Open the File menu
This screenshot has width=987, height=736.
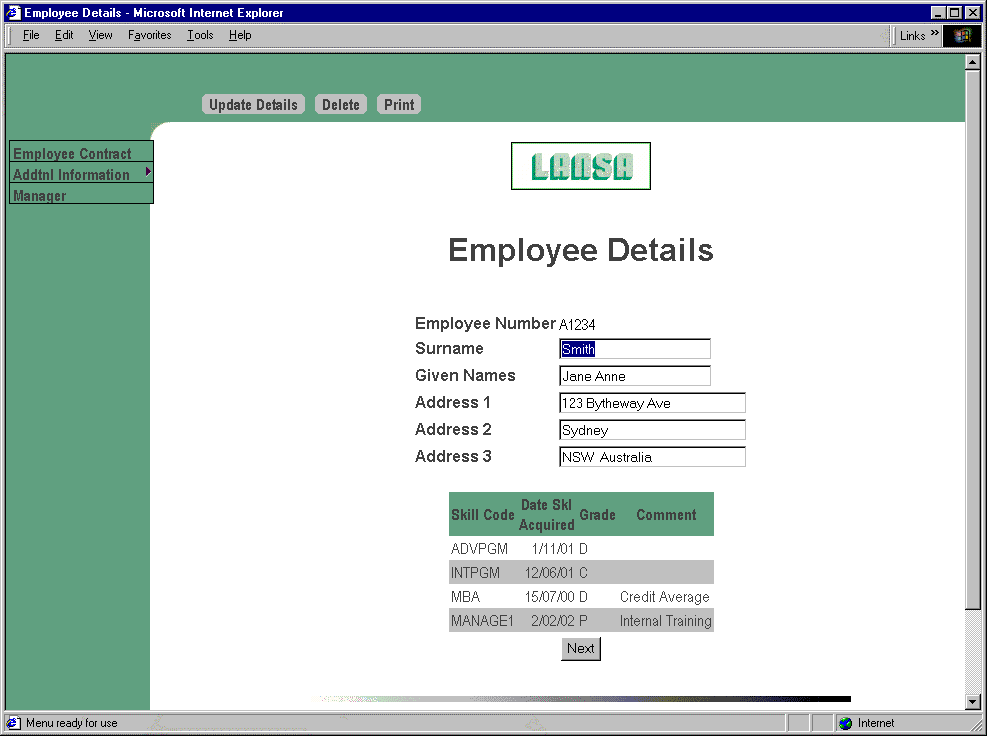31,35
